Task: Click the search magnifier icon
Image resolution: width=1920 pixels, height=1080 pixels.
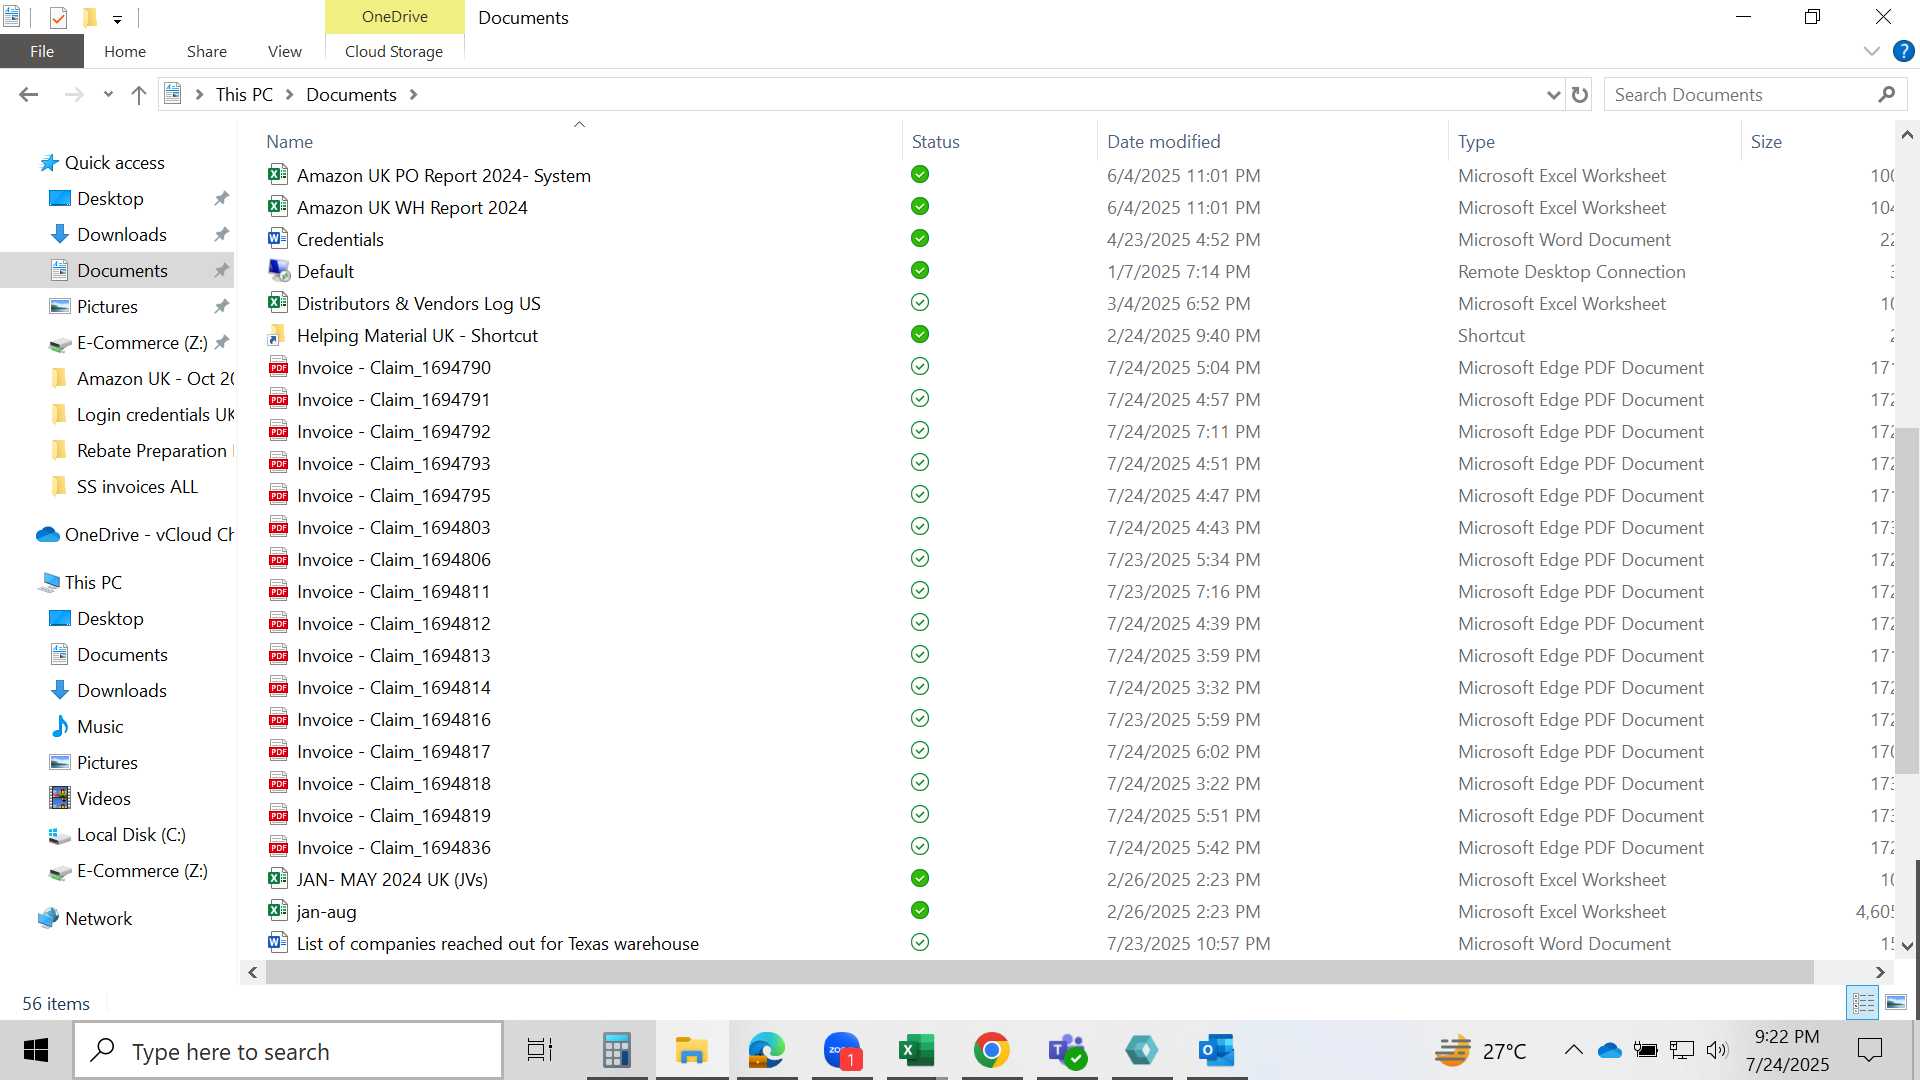Action: click(1887, 94)
